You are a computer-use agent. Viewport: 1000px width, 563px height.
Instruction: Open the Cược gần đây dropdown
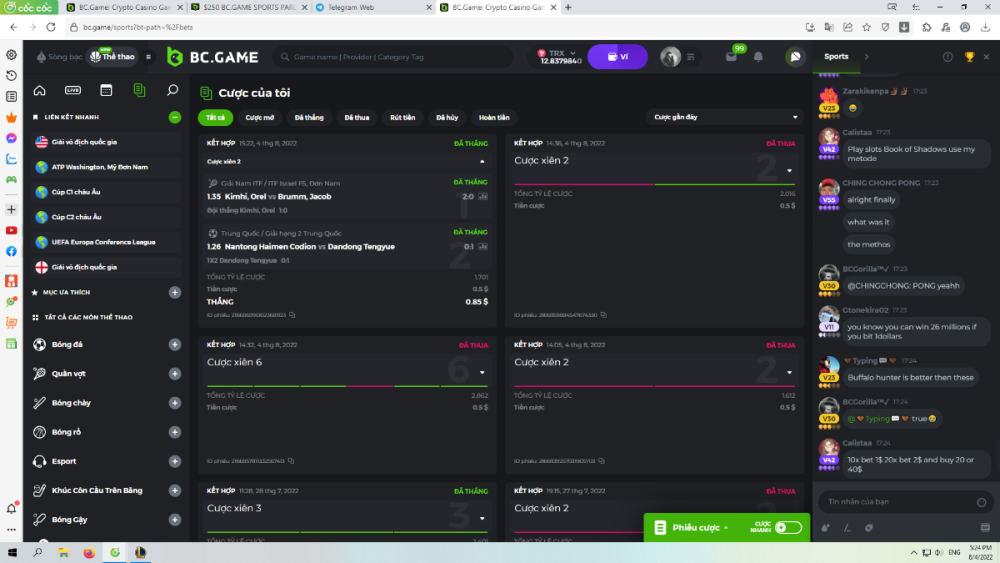coord(723,117)
